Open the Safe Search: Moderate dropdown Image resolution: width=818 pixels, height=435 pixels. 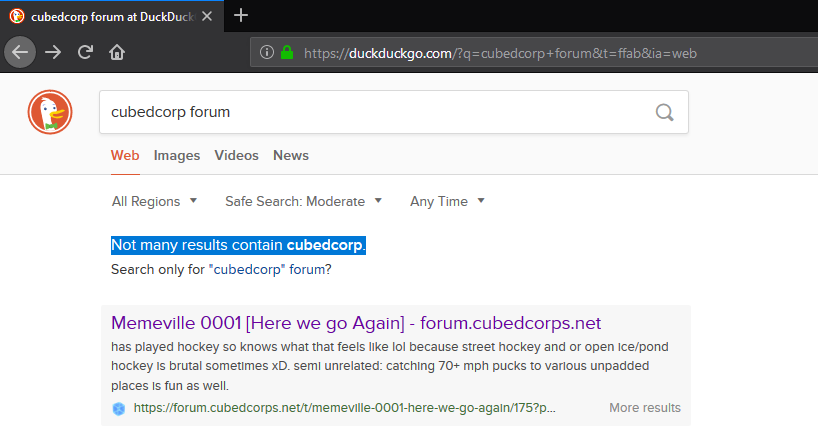point(303,201)
